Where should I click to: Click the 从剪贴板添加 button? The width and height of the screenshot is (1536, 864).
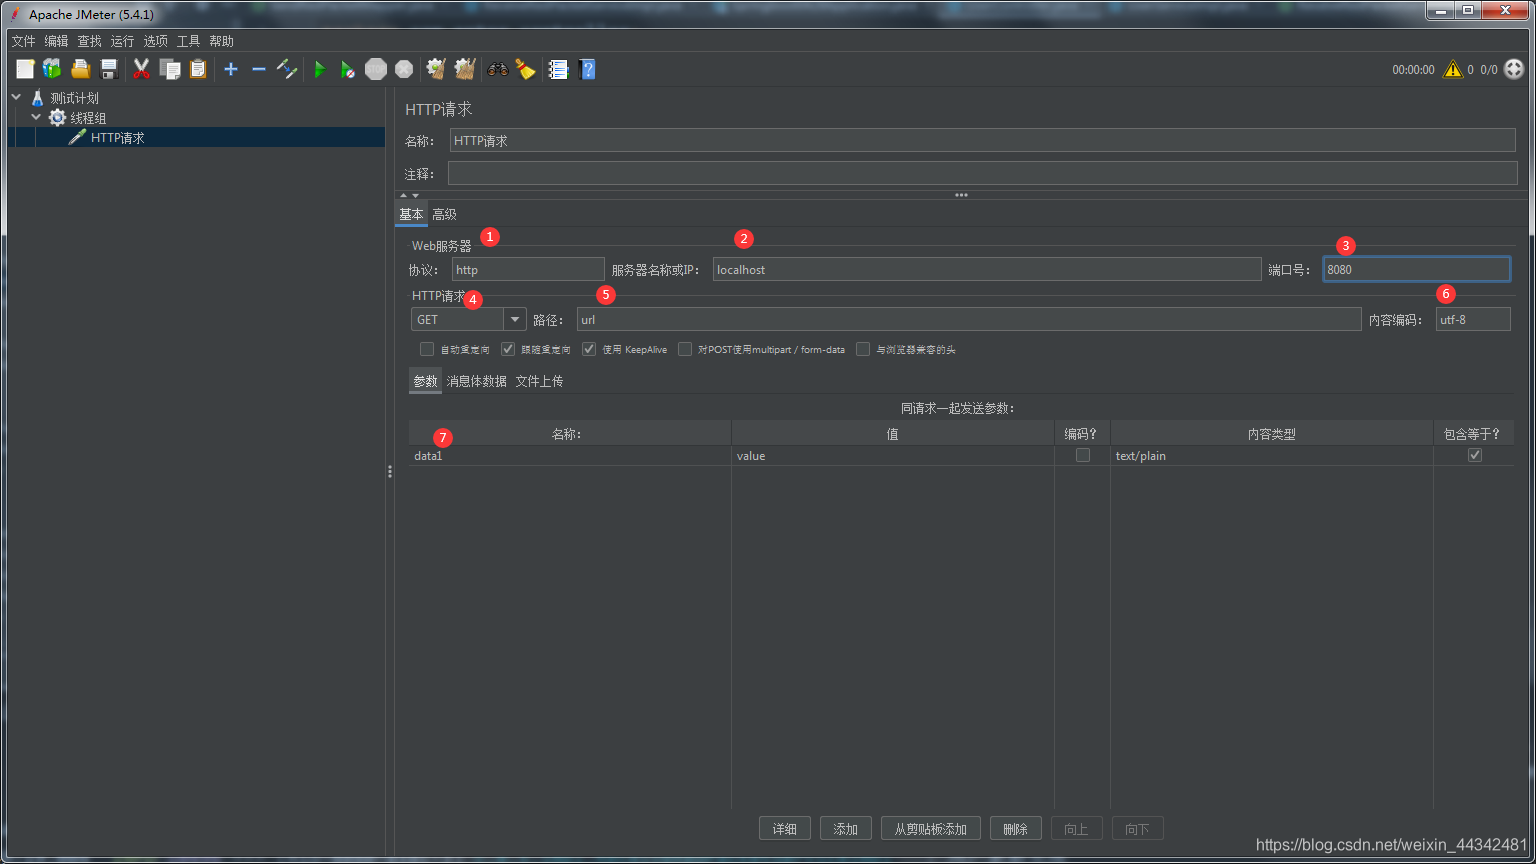point(931,829)
